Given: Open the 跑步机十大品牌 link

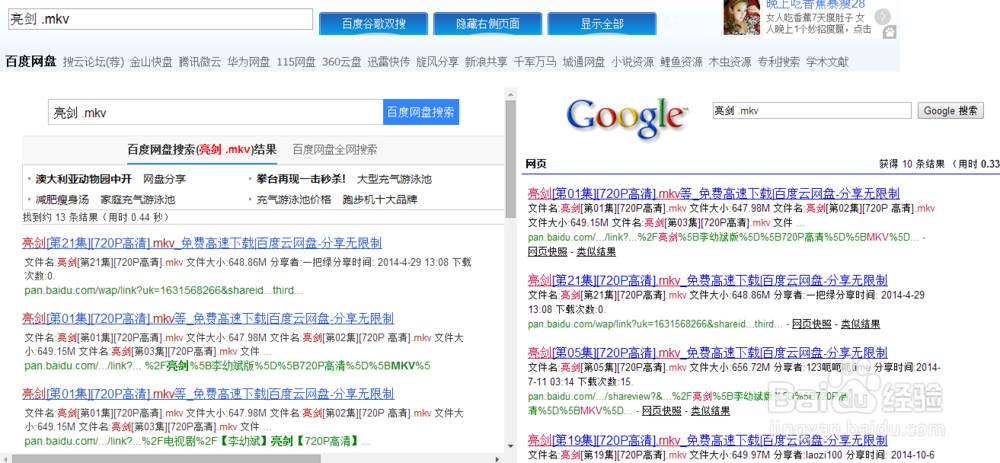Looking at the screenshot, I should (x=380, y=200).
